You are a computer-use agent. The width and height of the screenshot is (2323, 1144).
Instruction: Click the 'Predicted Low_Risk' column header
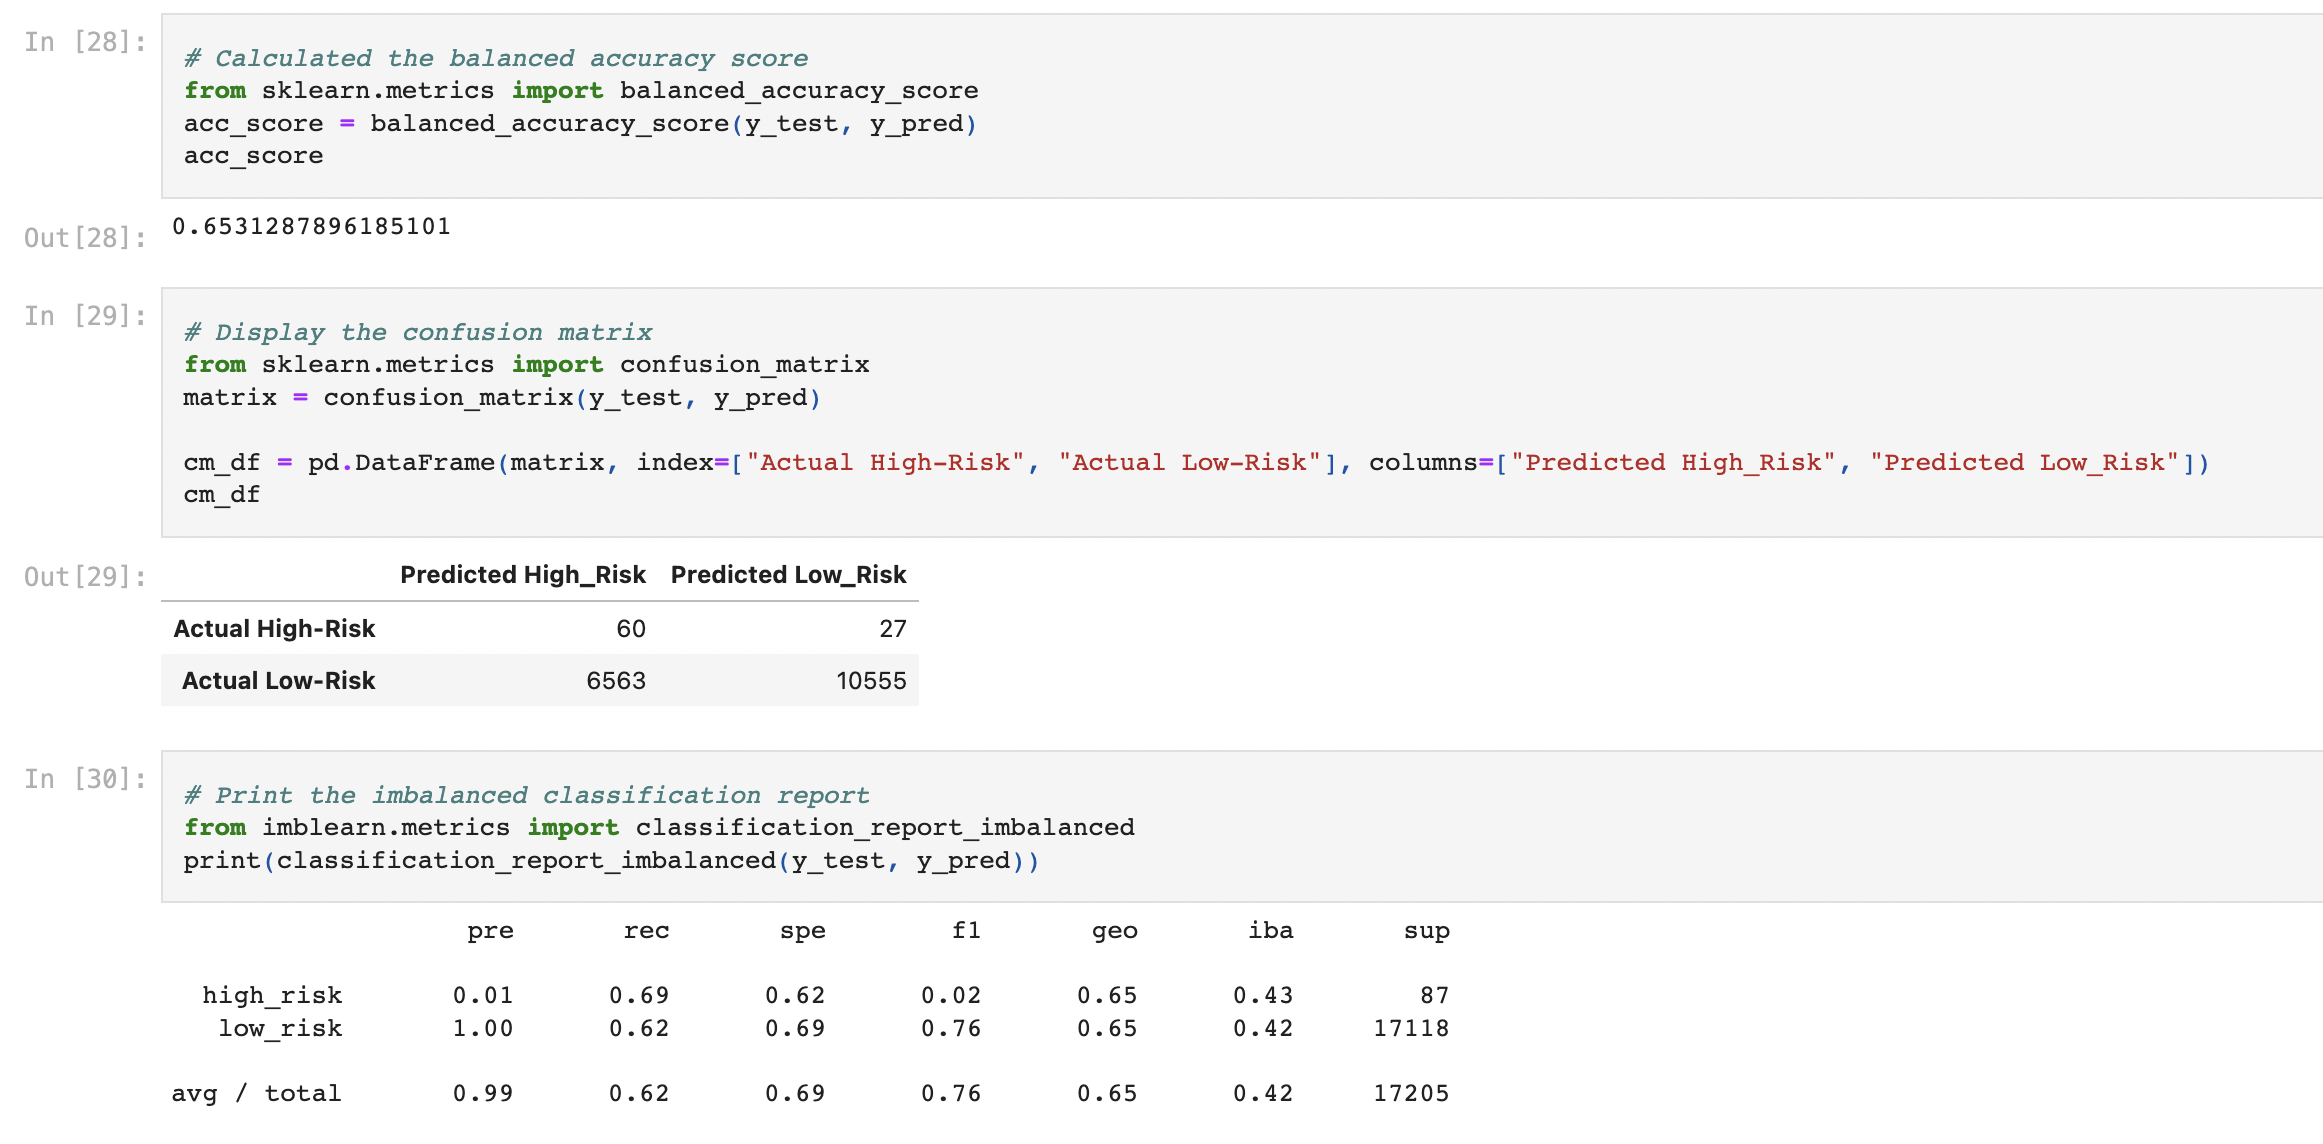(x=788, y=575)
